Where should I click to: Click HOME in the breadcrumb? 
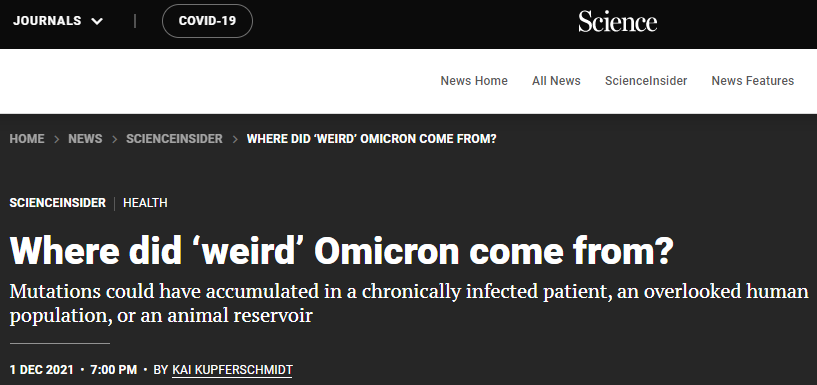[27, 139]
